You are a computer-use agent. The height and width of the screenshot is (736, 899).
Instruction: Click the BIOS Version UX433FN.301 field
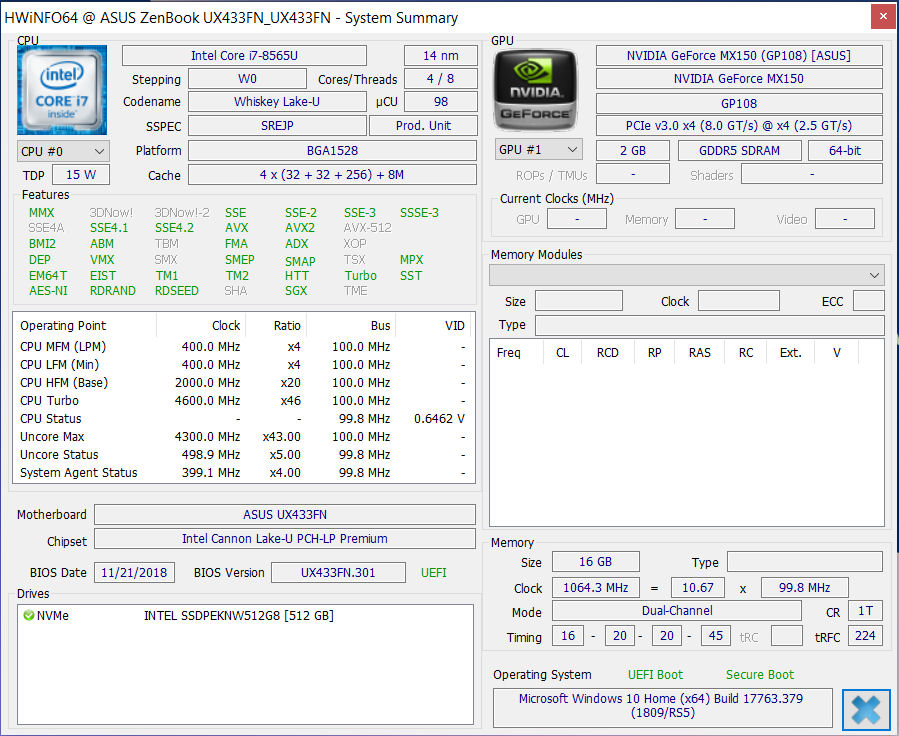[338, 573]
